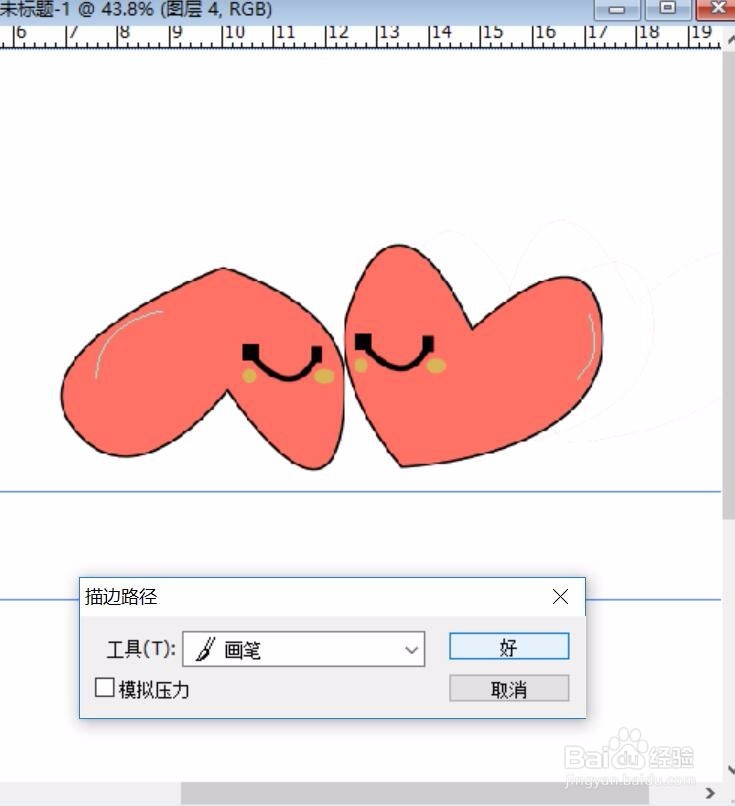Close the 未标题-1 document window
Image resolution: width=735 pixels, height=806 pixels.
717,9
